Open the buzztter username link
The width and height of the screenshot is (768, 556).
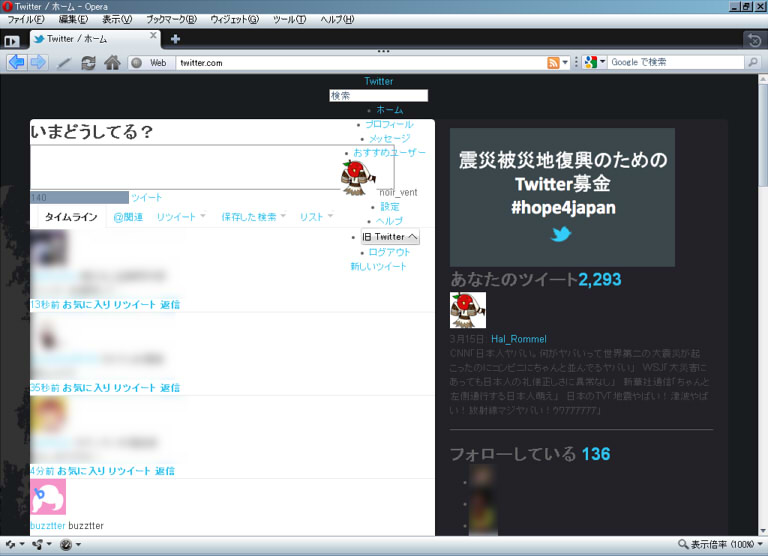[48, 526]
